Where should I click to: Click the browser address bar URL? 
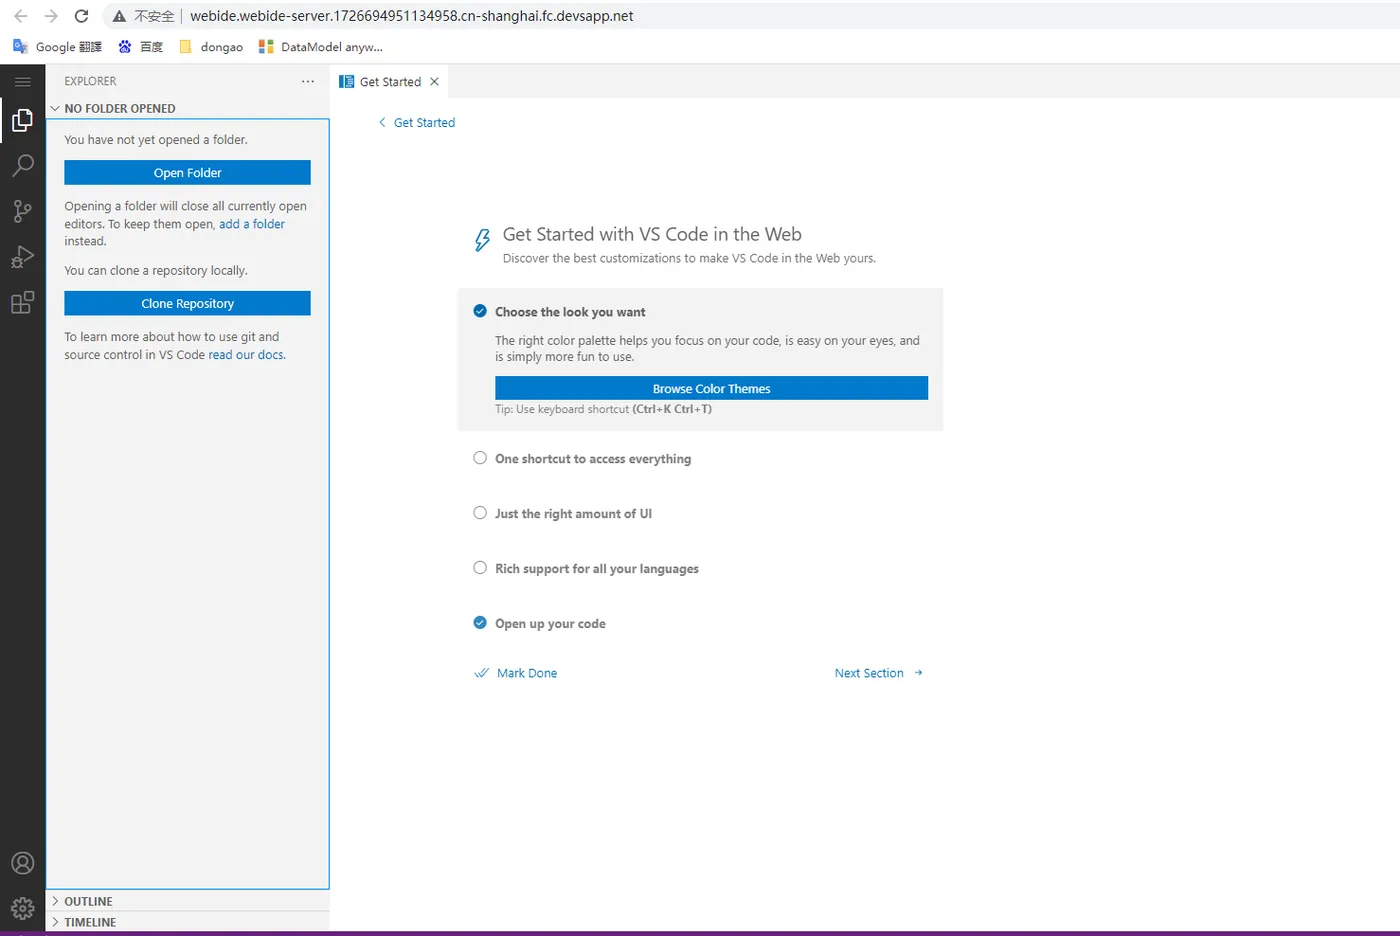pyautogui.click(x=411, y=16)
